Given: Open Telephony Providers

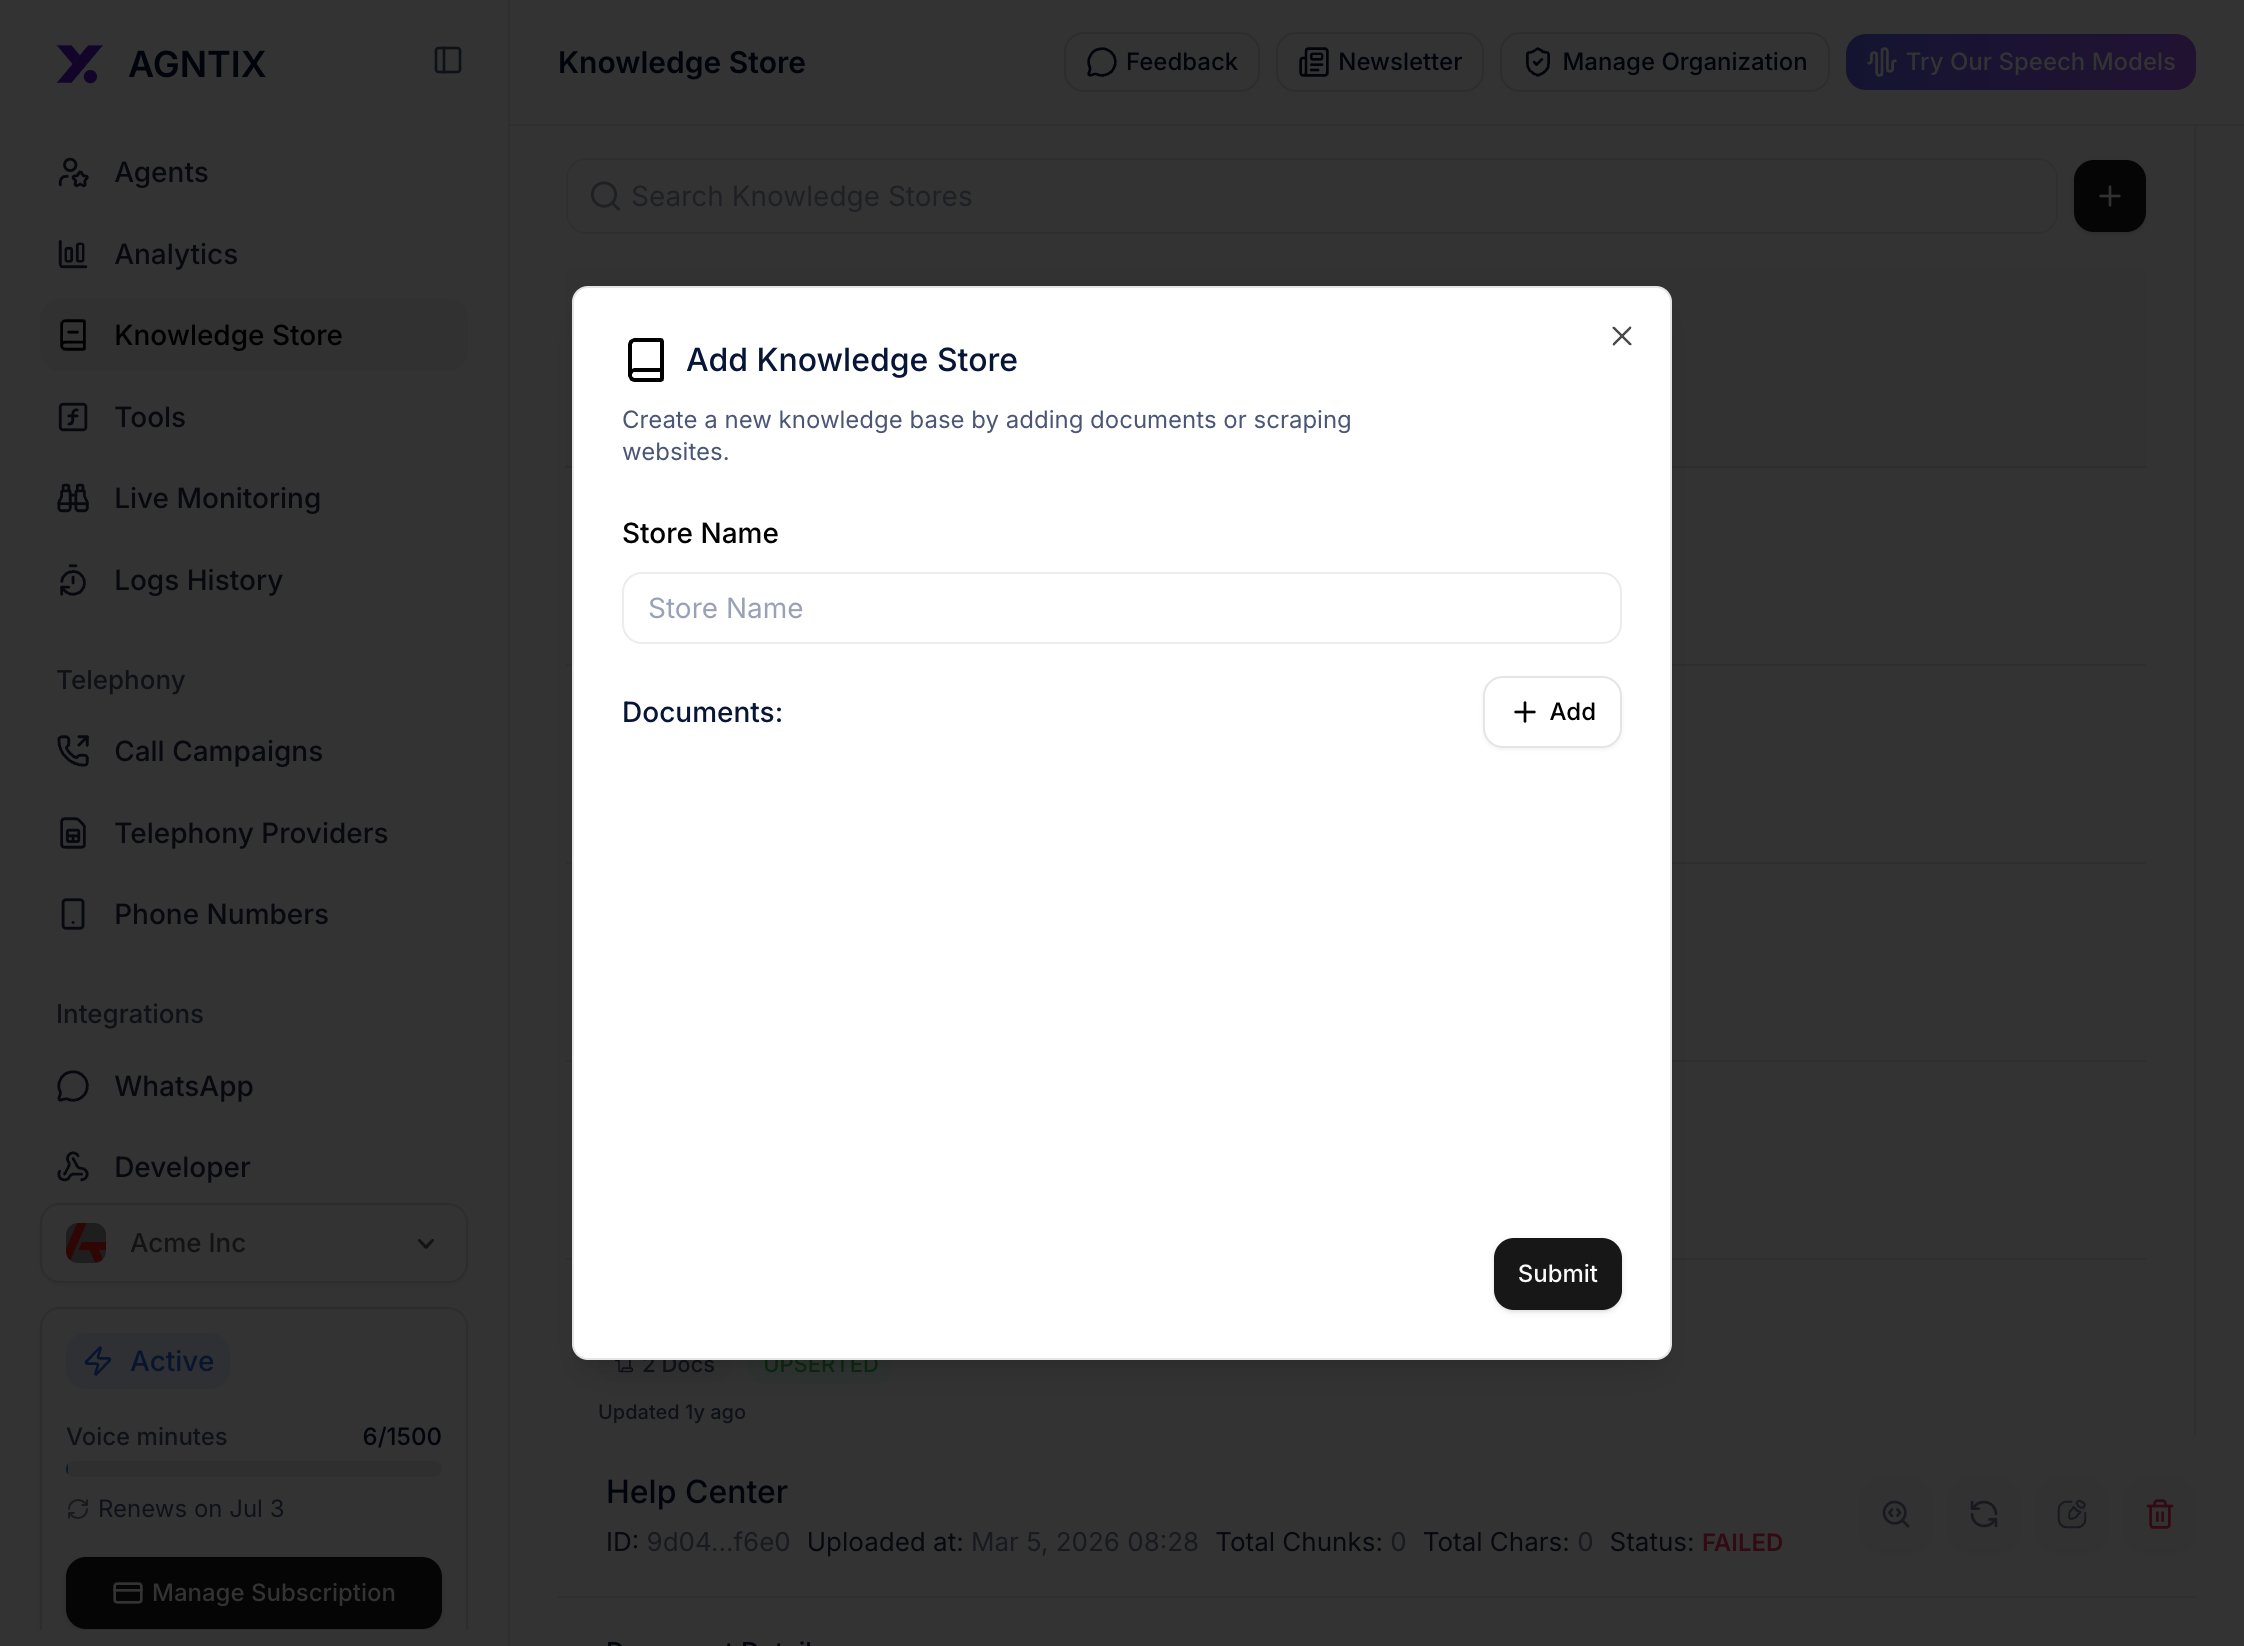Looking at the screenshot, I should (253, 833).
